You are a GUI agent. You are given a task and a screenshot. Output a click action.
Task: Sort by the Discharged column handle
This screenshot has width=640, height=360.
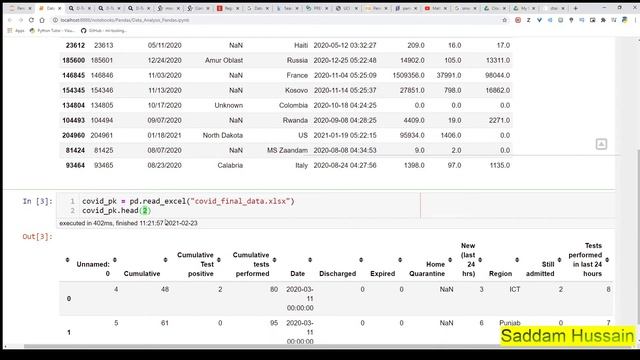tap(361, 260)
